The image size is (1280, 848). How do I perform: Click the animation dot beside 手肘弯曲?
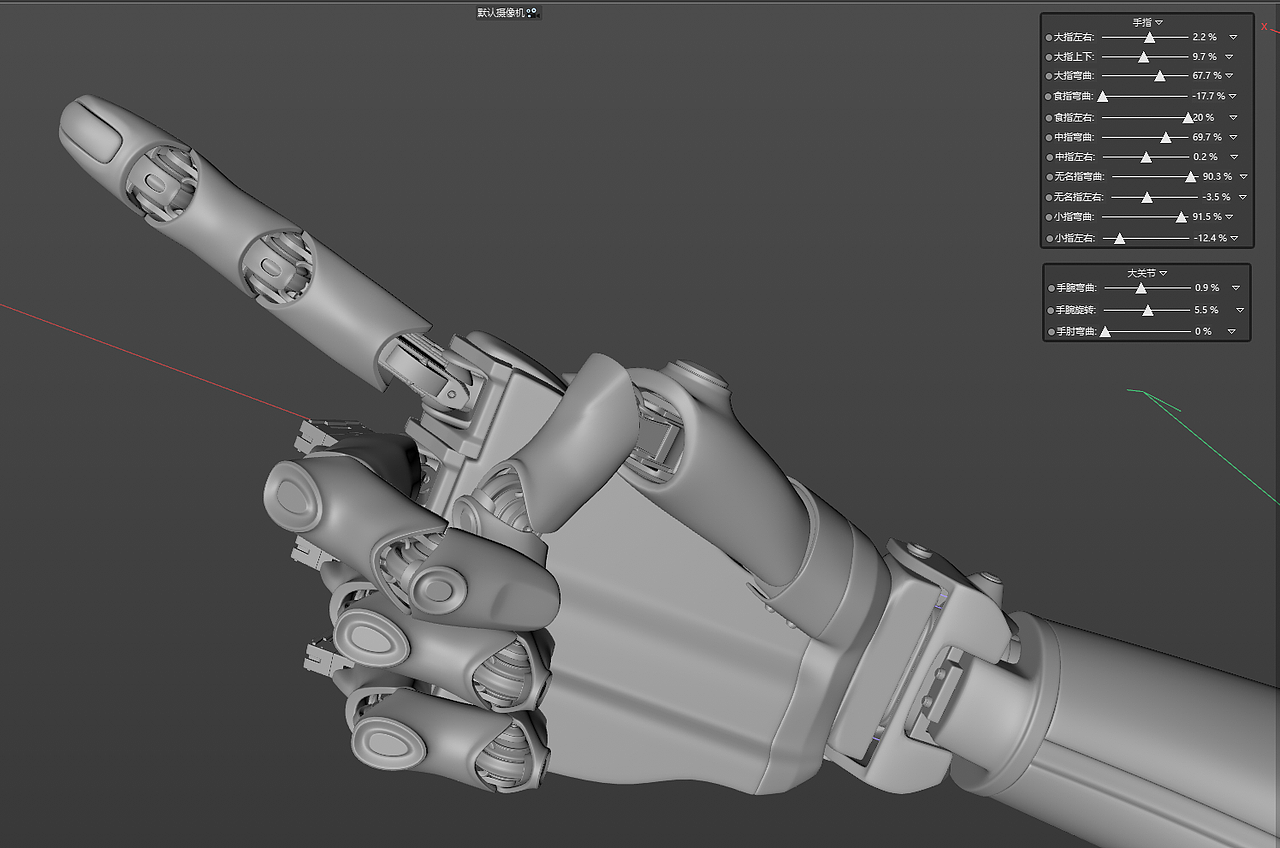click(1051, 332)
